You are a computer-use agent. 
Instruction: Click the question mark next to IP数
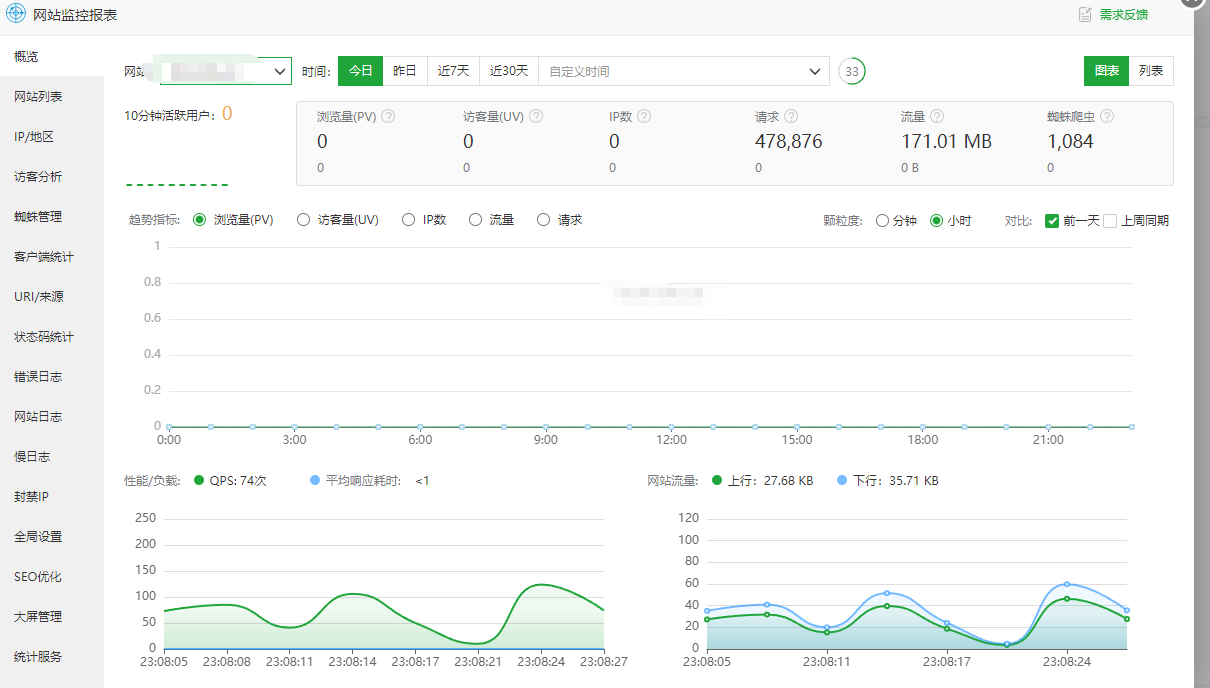coord(644,116)
